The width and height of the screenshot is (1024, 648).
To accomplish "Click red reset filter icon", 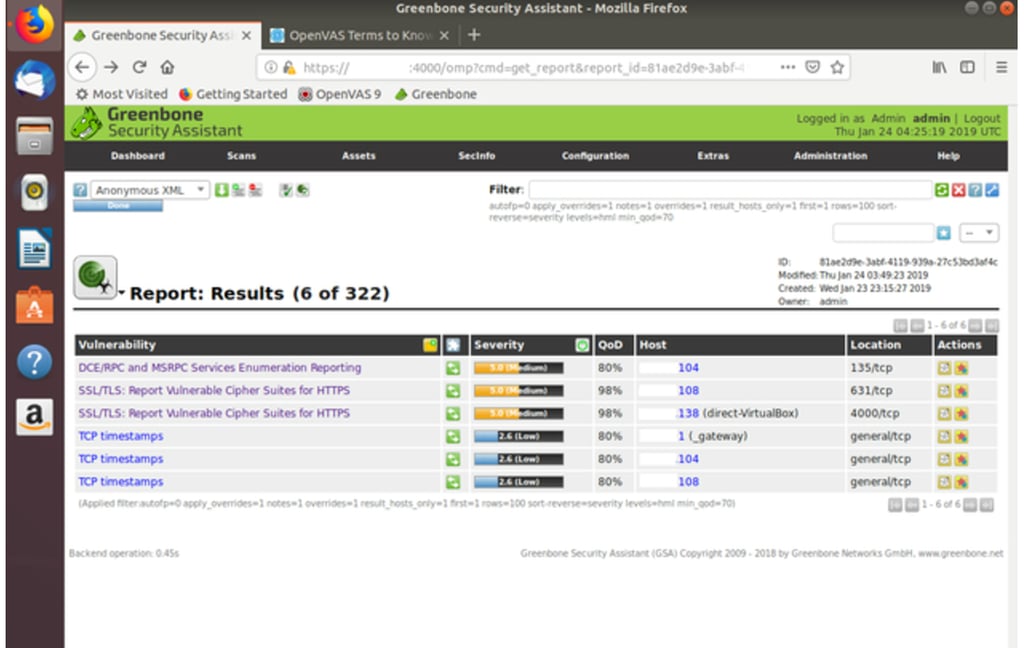I will point(958,190).
